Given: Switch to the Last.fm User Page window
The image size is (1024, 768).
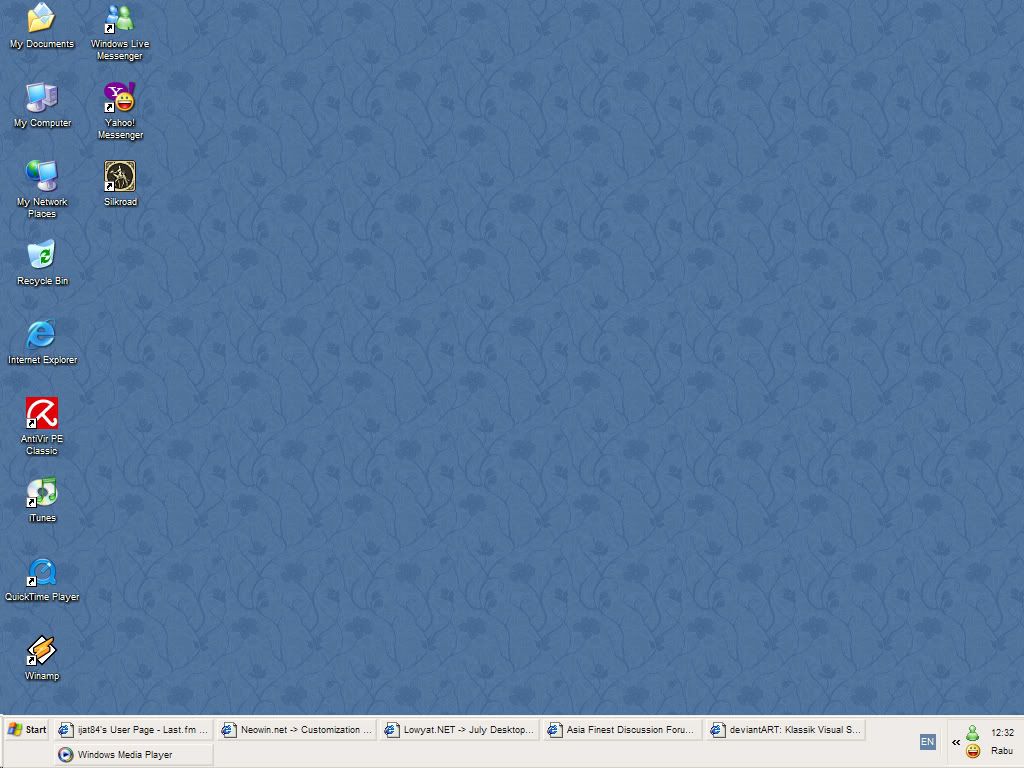Looking at the screenshot, I should point(133,730).
